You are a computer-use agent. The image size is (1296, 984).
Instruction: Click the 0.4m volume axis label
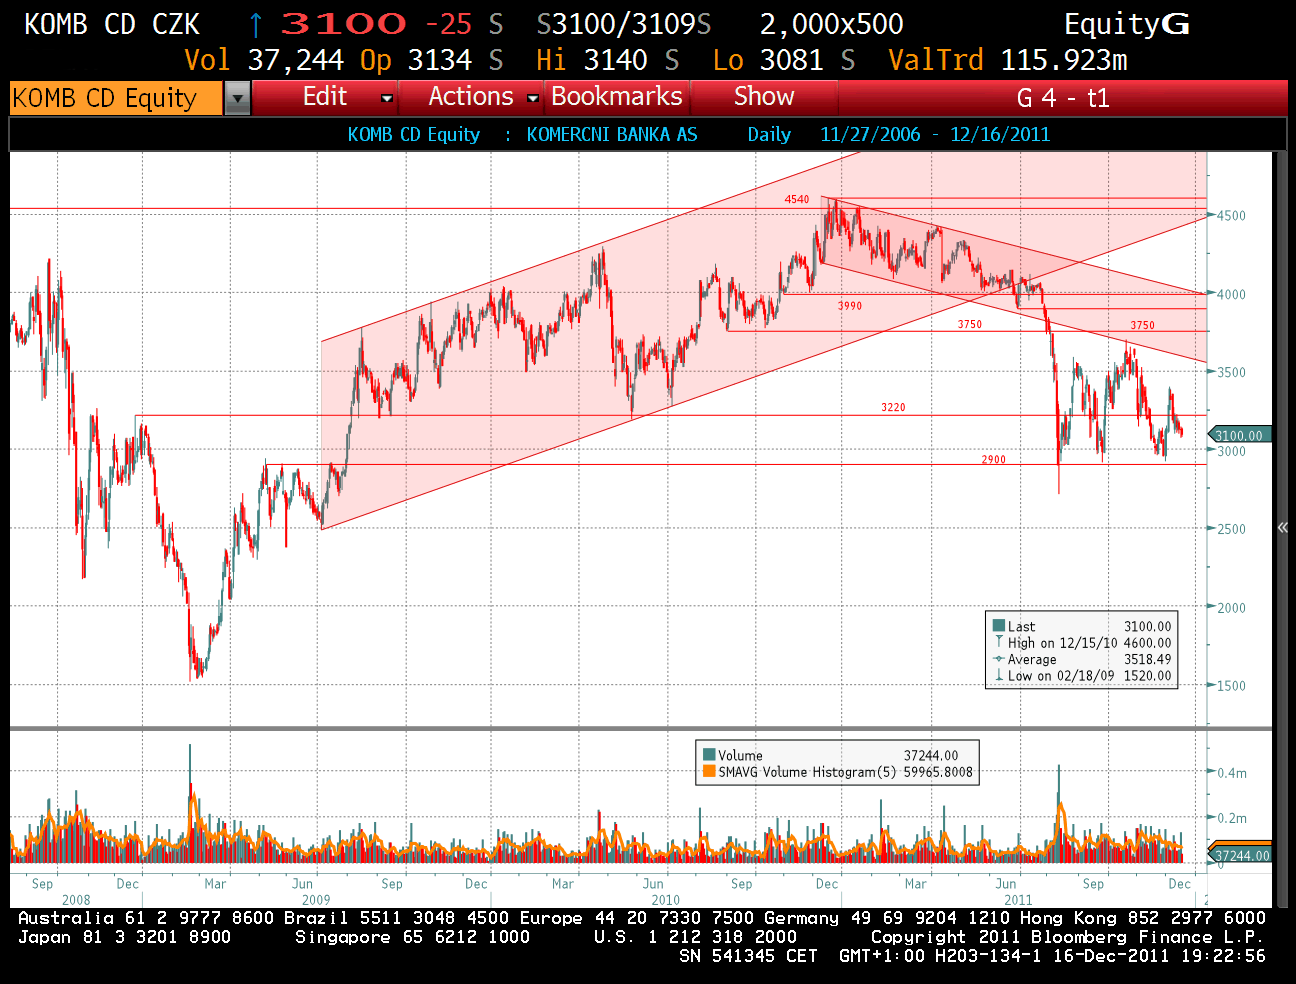tap(1232, 773)
